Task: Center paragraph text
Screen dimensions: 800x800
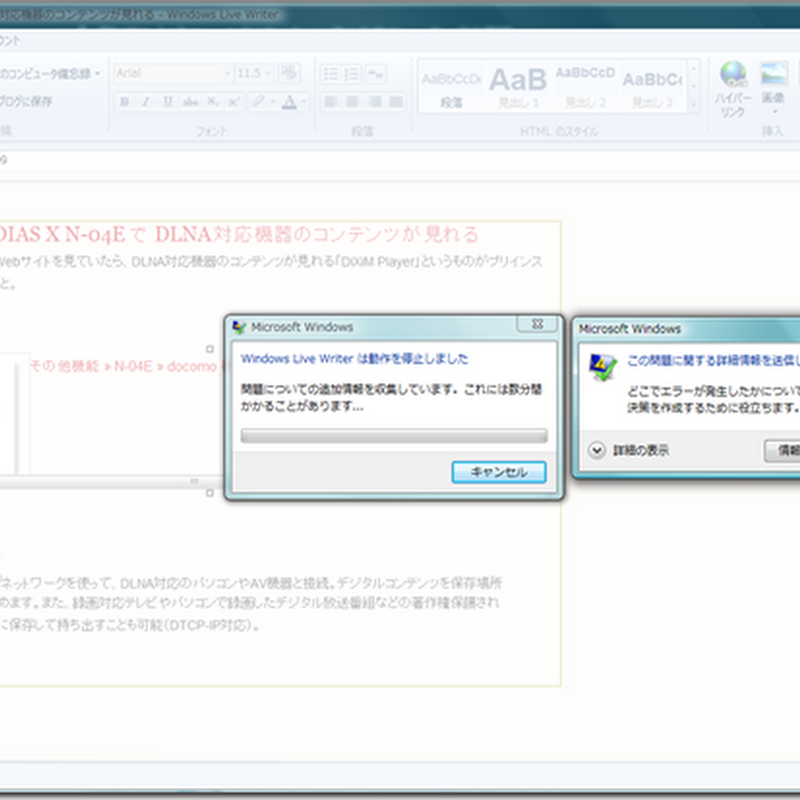Action: 352,102
